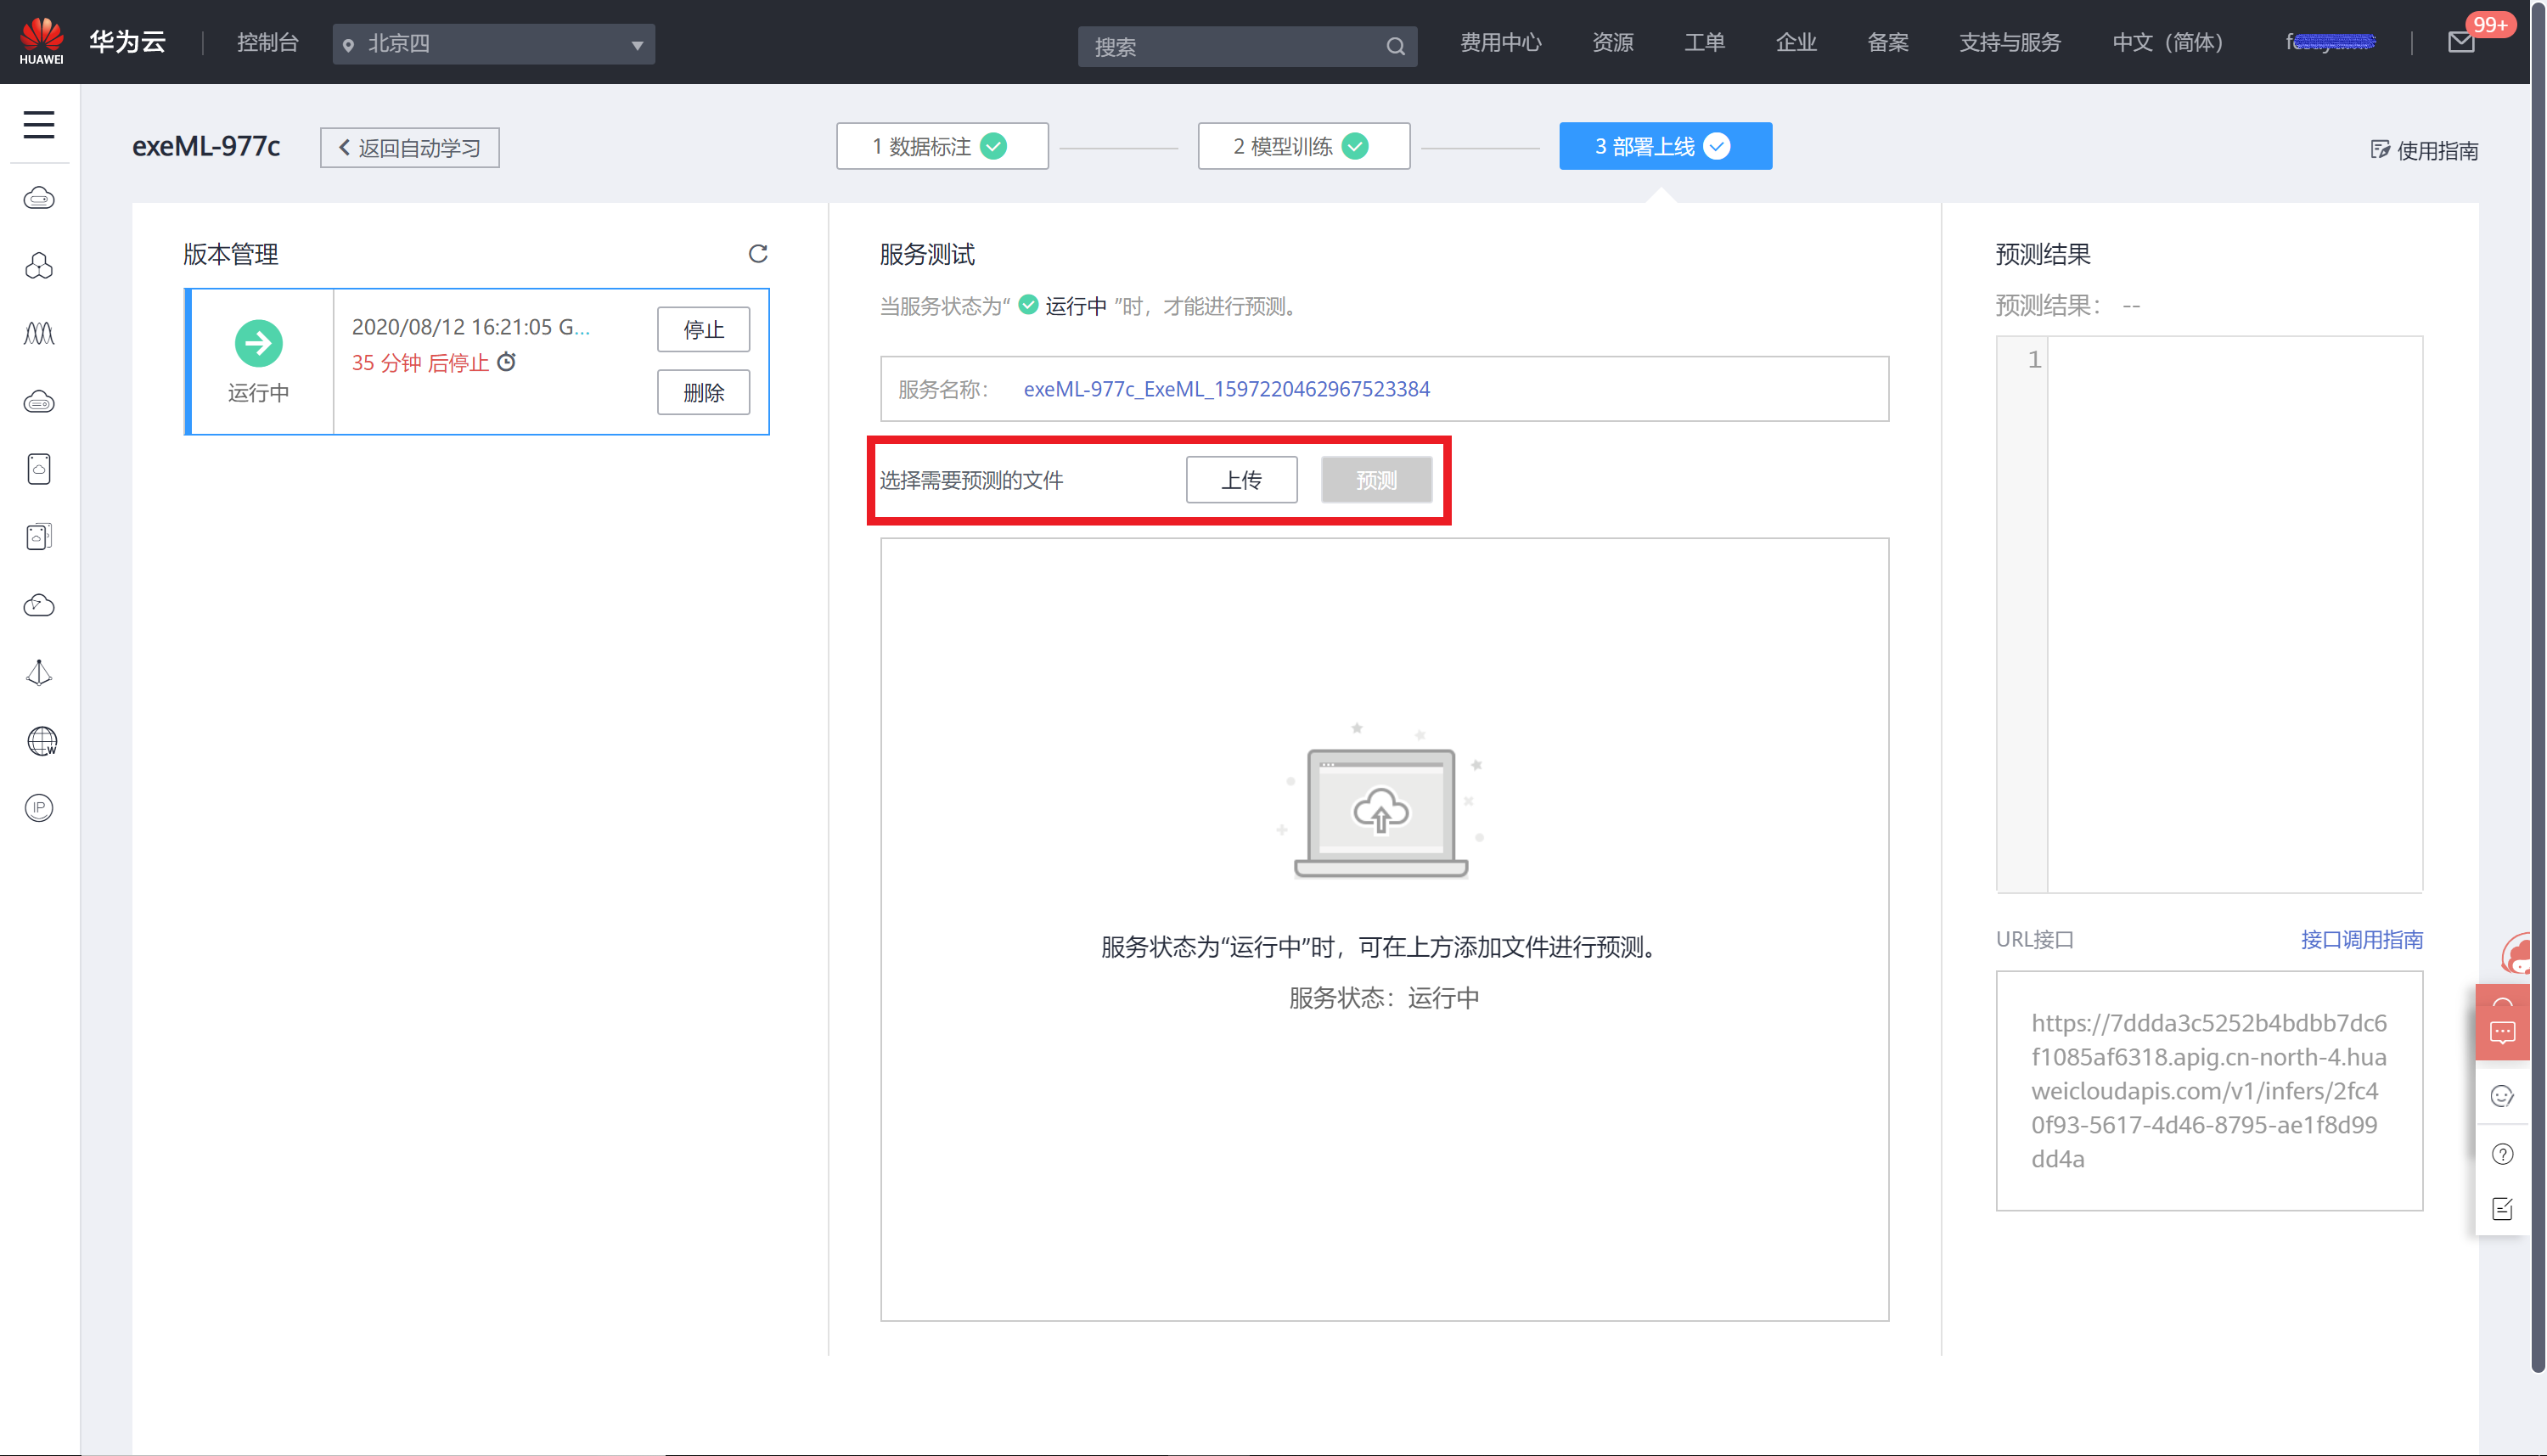The image size is (2547, 1456).
Task: Click the timer icon beside 35 分钟 后停止
Action: [x=507, y=362]
